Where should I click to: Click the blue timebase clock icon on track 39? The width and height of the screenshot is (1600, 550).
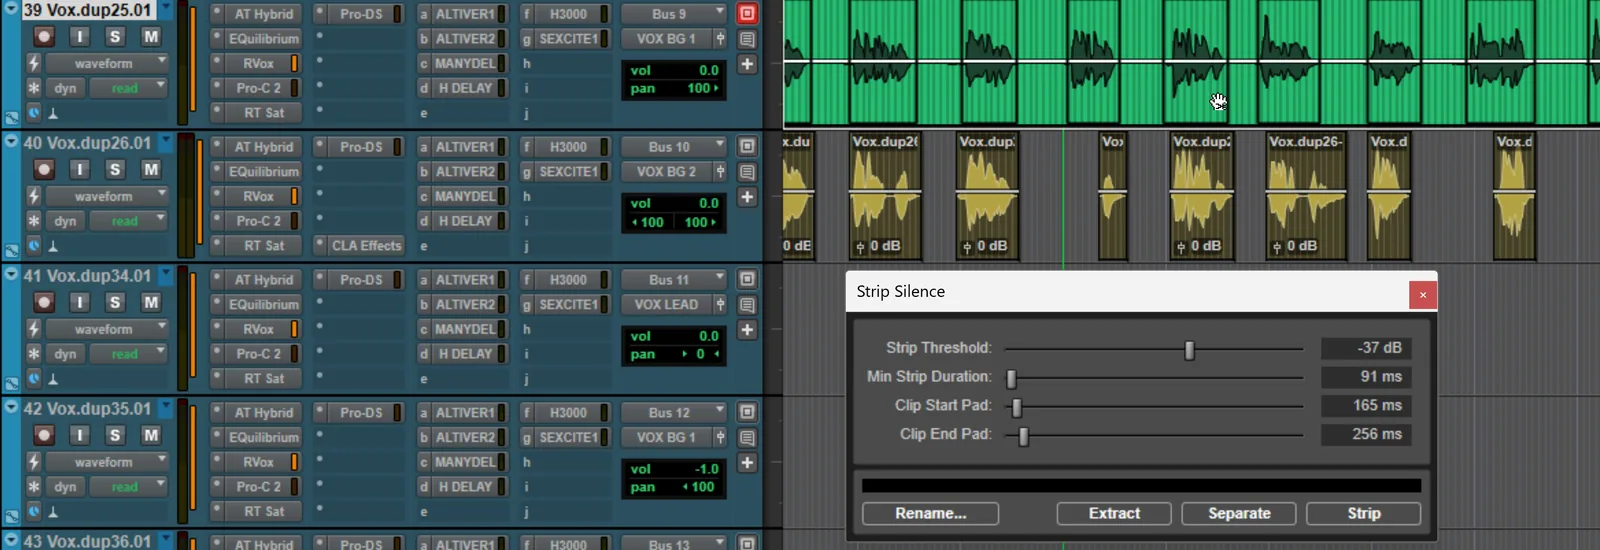[x=33, y=113]
